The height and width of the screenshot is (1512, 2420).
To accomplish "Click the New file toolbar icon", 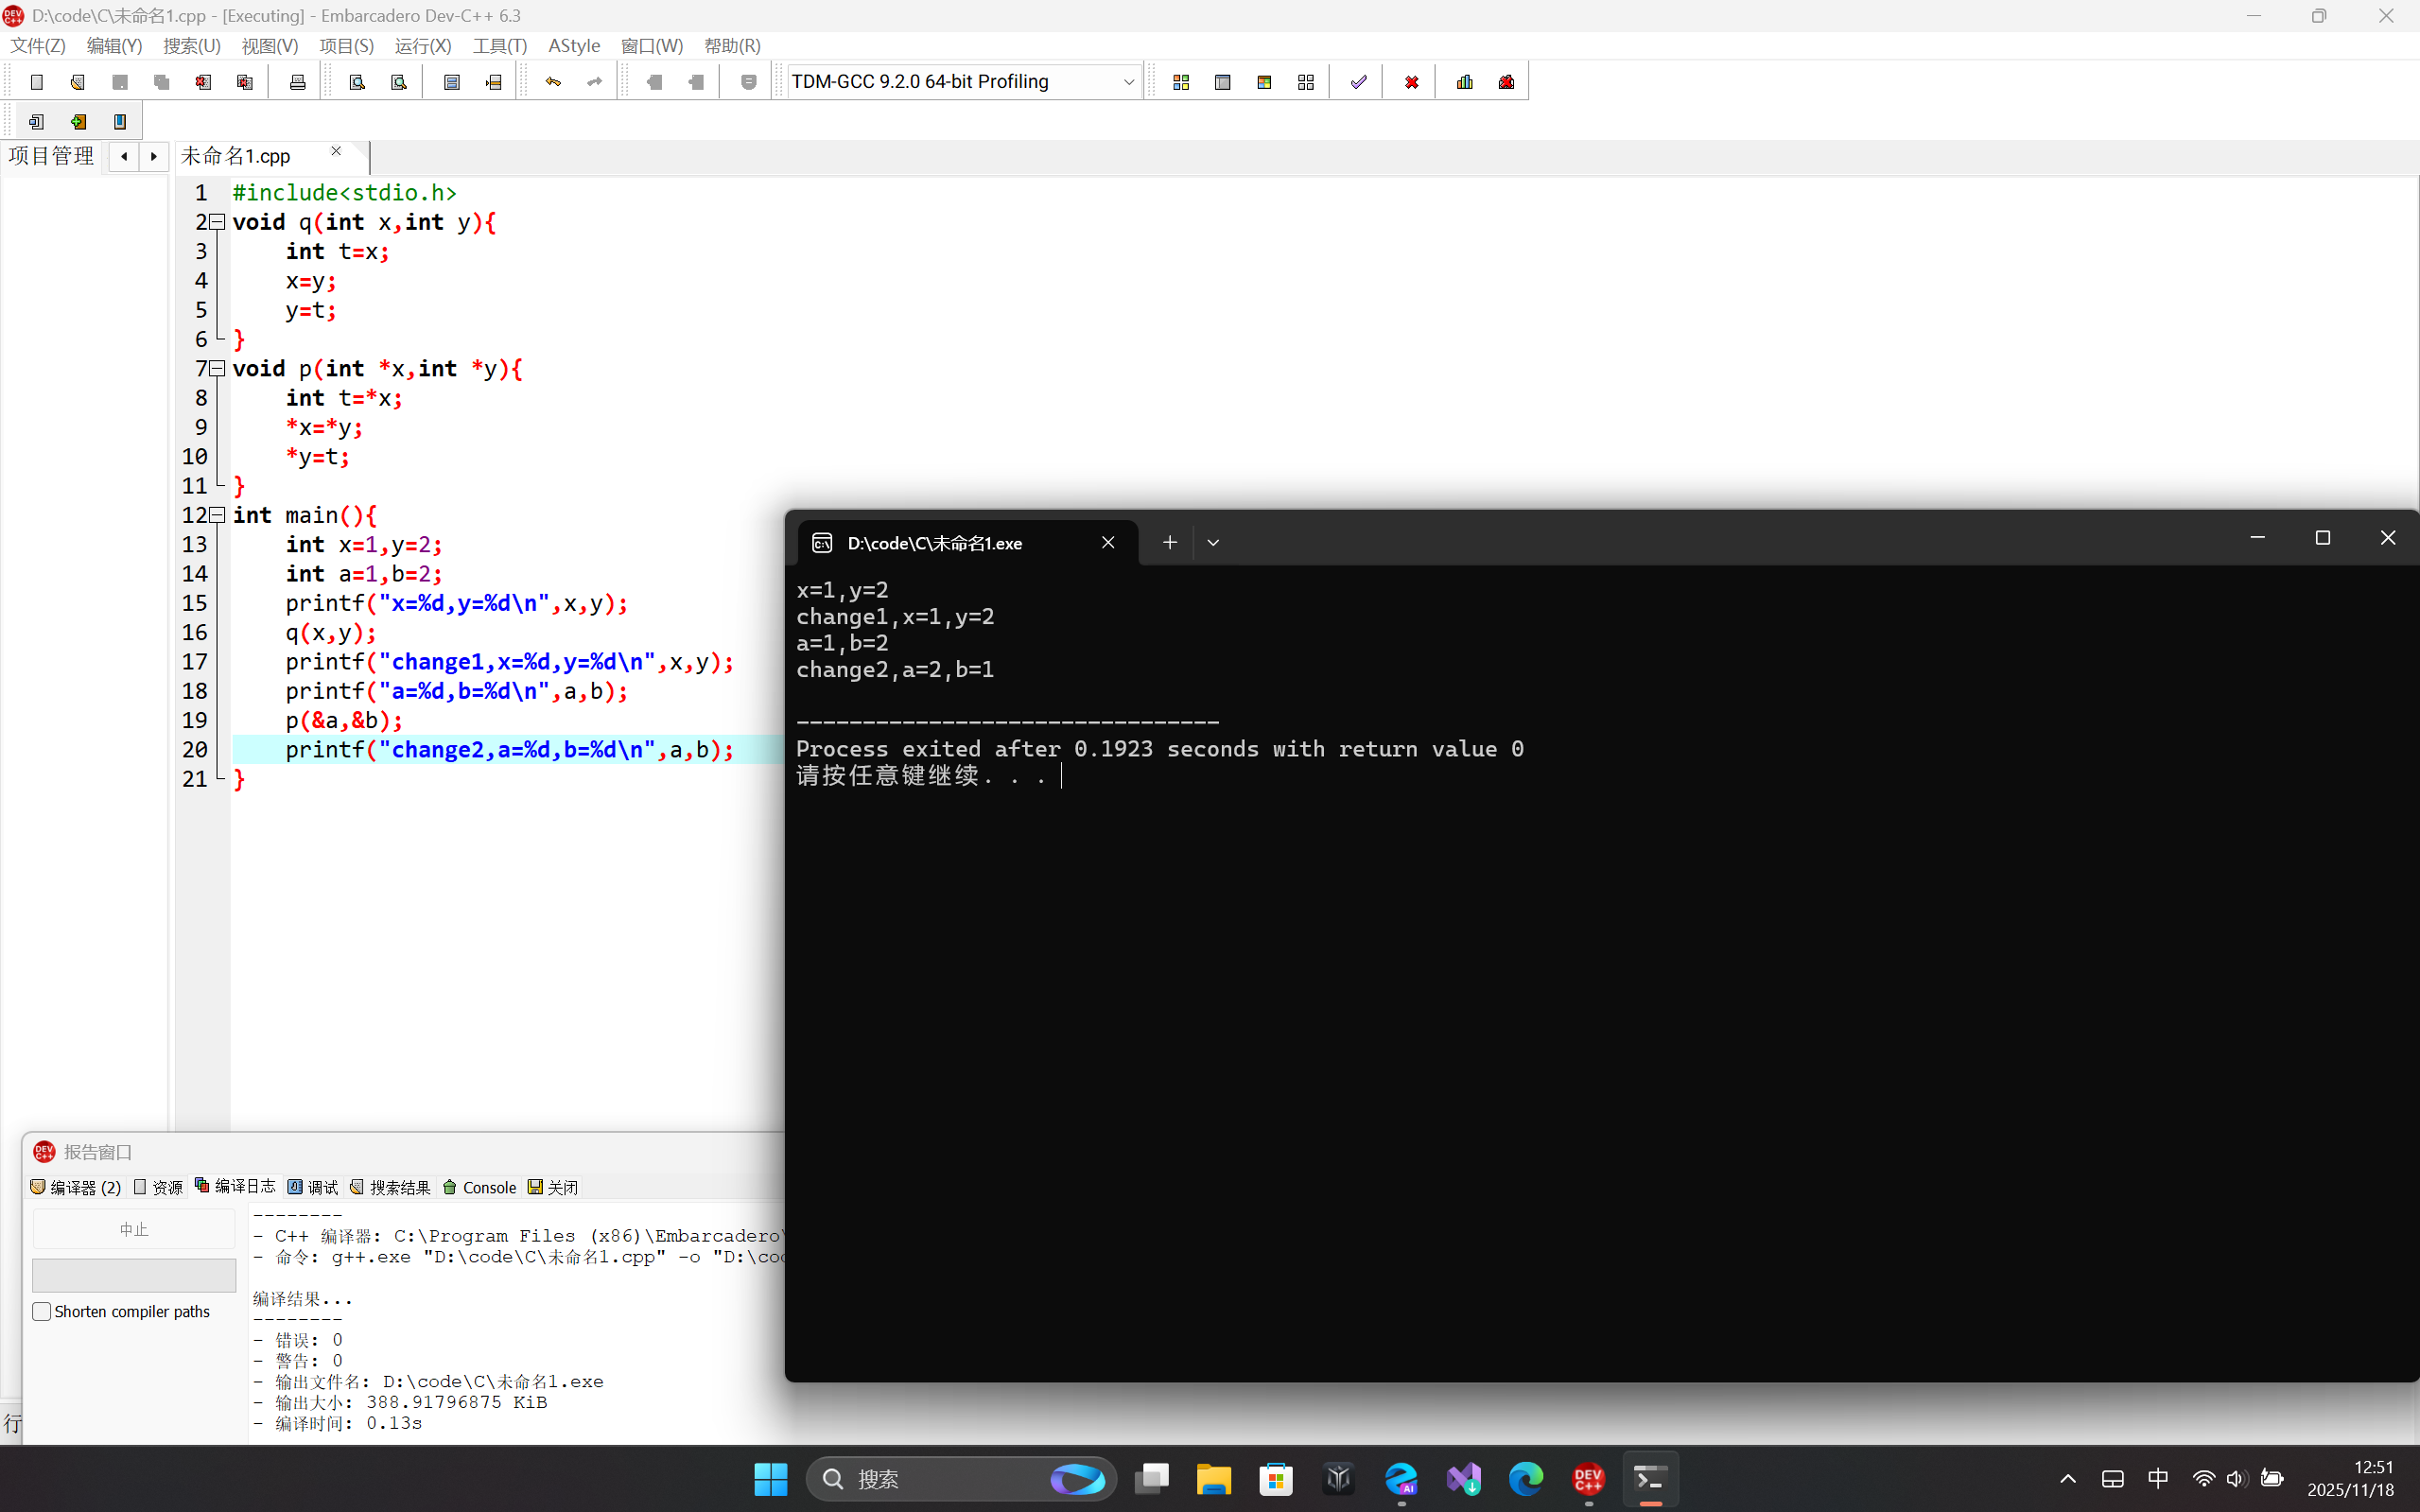I will tap(37, 82).
